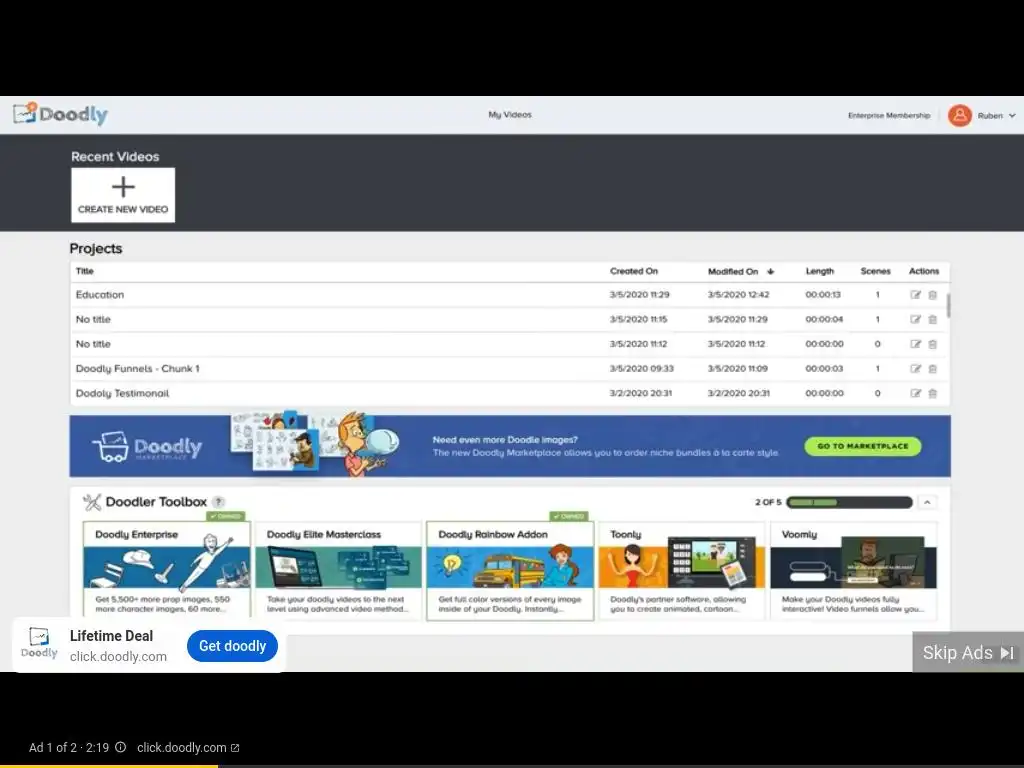The height and width of the screenshot is (768, 1024).
Task: Visit click.doodly.com link in player bar
Action: click(188, 748)
